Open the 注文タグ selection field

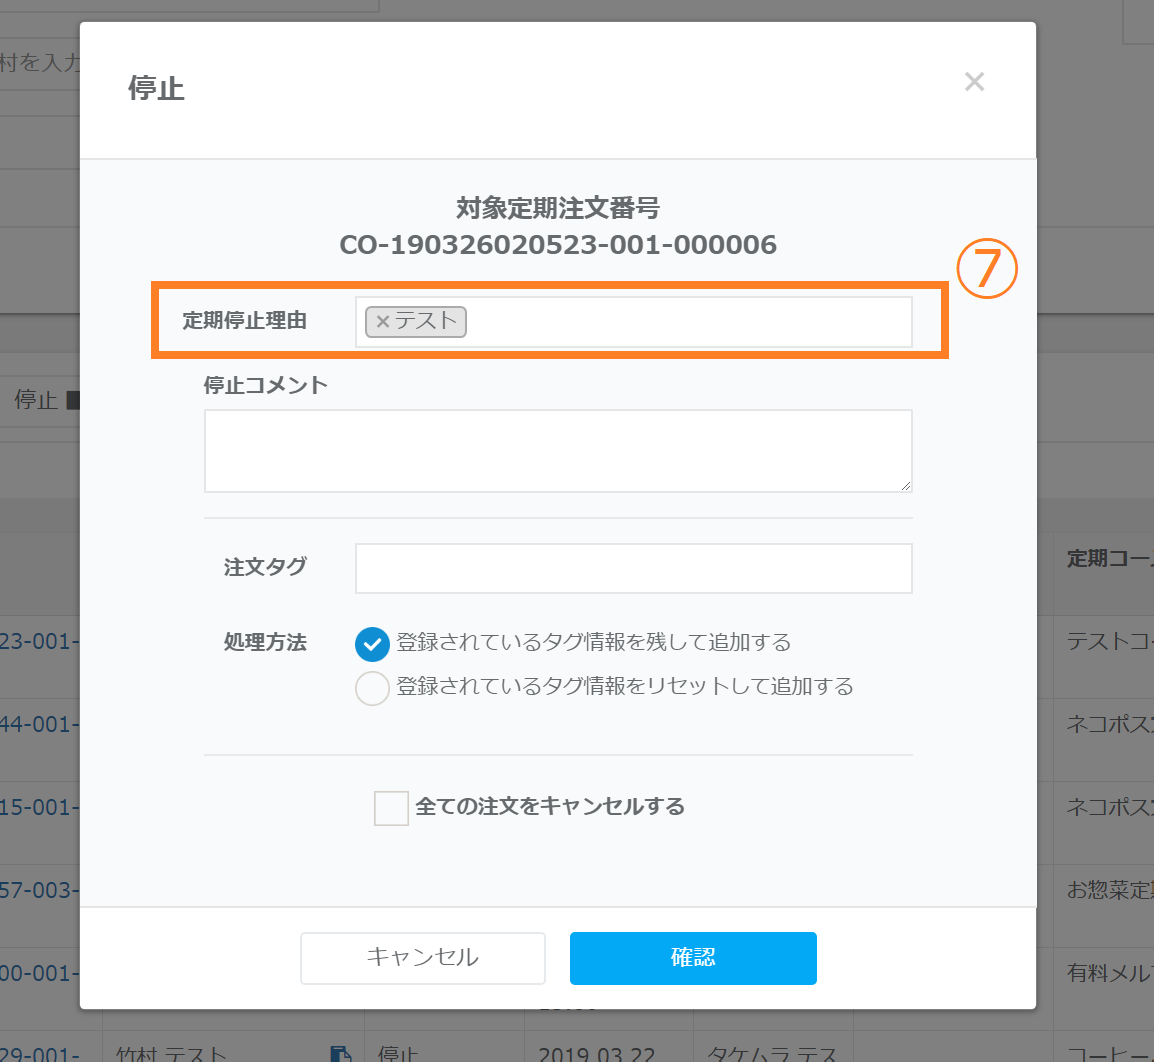633,568
